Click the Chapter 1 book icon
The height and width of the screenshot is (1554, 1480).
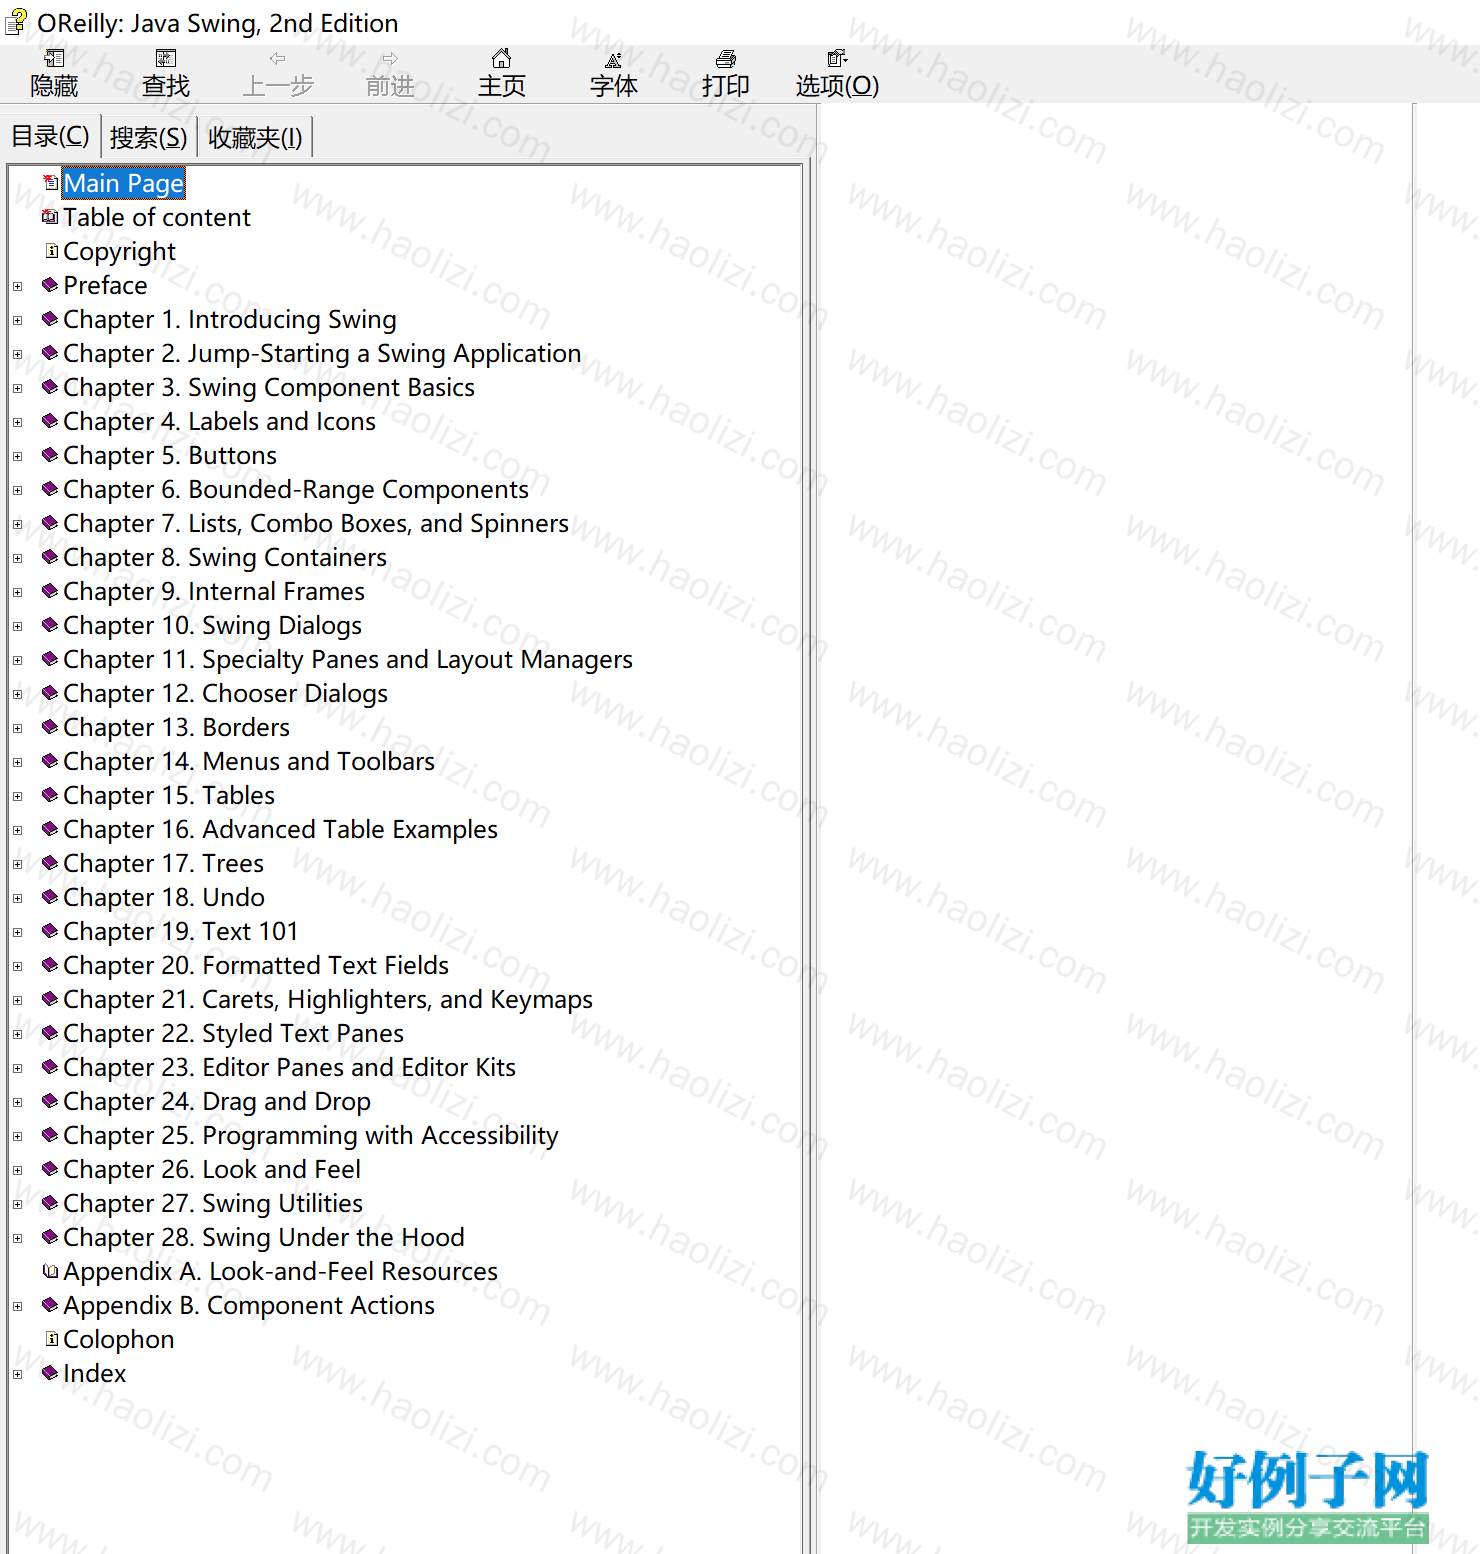[50, 319]
